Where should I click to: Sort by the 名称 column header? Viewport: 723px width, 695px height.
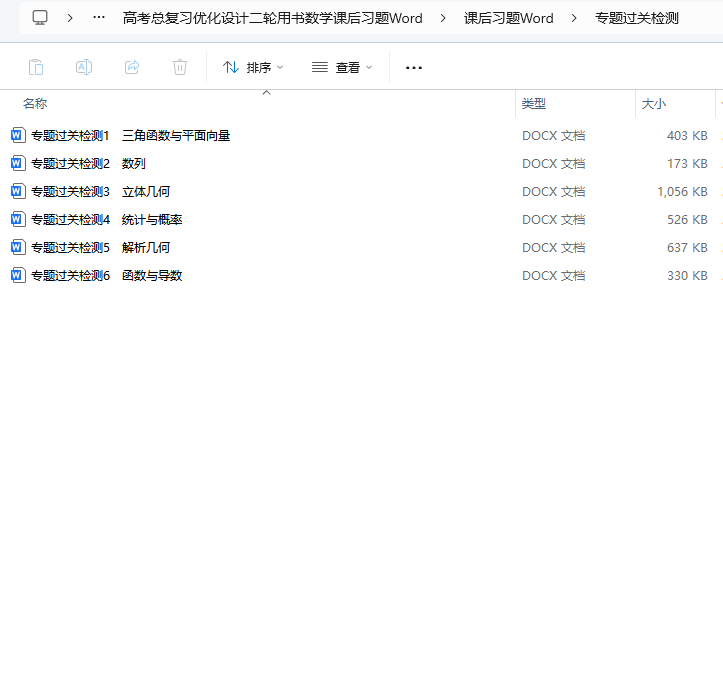pyautogui.click(x=35, y=104)
